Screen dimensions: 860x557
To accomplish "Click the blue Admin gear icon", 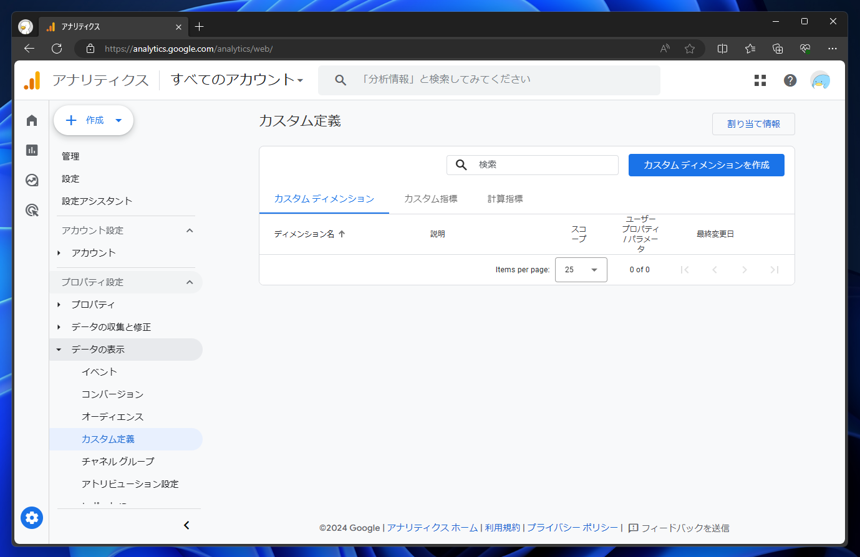I will (x=32, y=518).
